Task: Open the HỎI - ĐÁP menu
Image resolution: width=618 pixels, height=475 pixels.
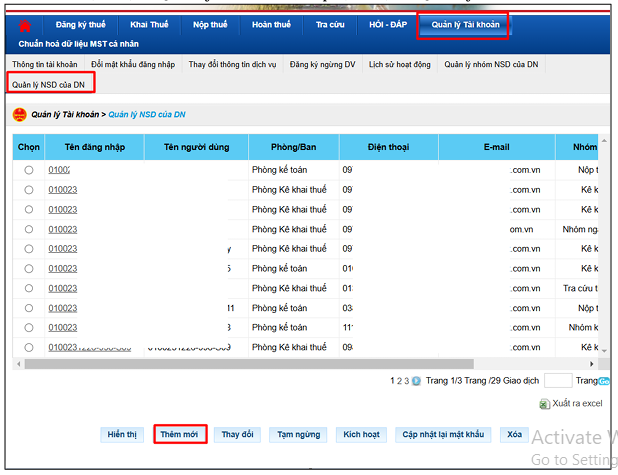Action: coord(388,24)
